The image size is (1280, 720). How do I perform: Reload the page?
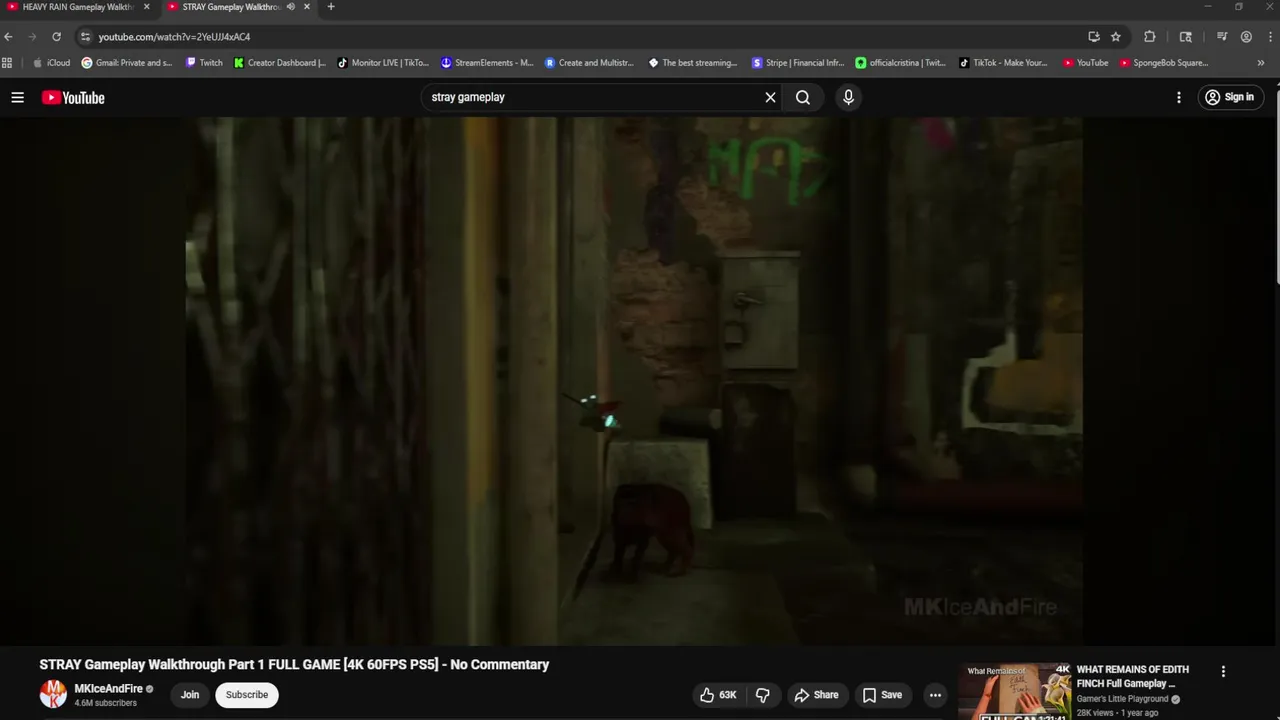[x=56, y=37]
